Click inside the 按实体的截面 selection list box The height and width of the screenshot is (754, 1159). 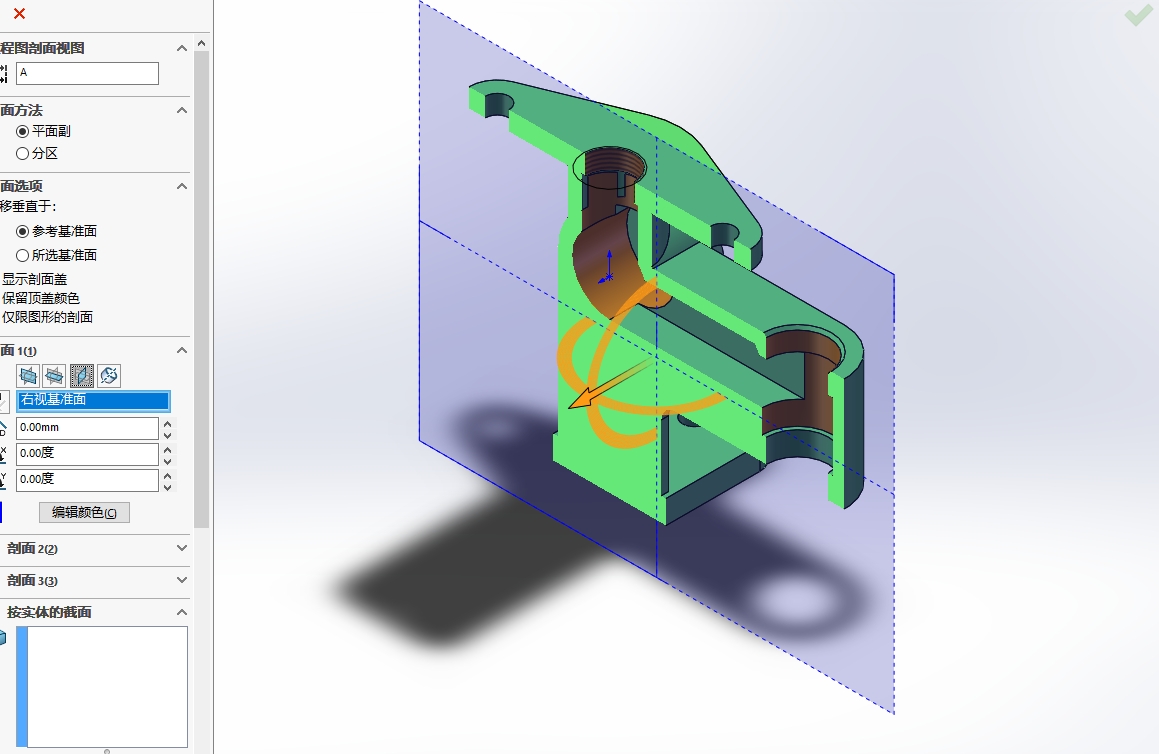(x=102, y=687)
